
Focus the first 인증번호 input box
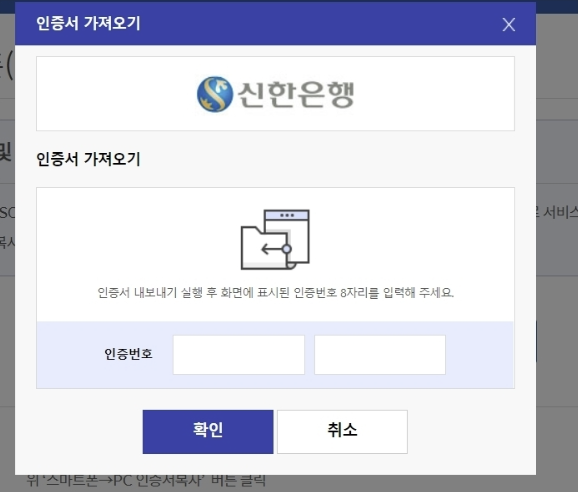point(239,355)
